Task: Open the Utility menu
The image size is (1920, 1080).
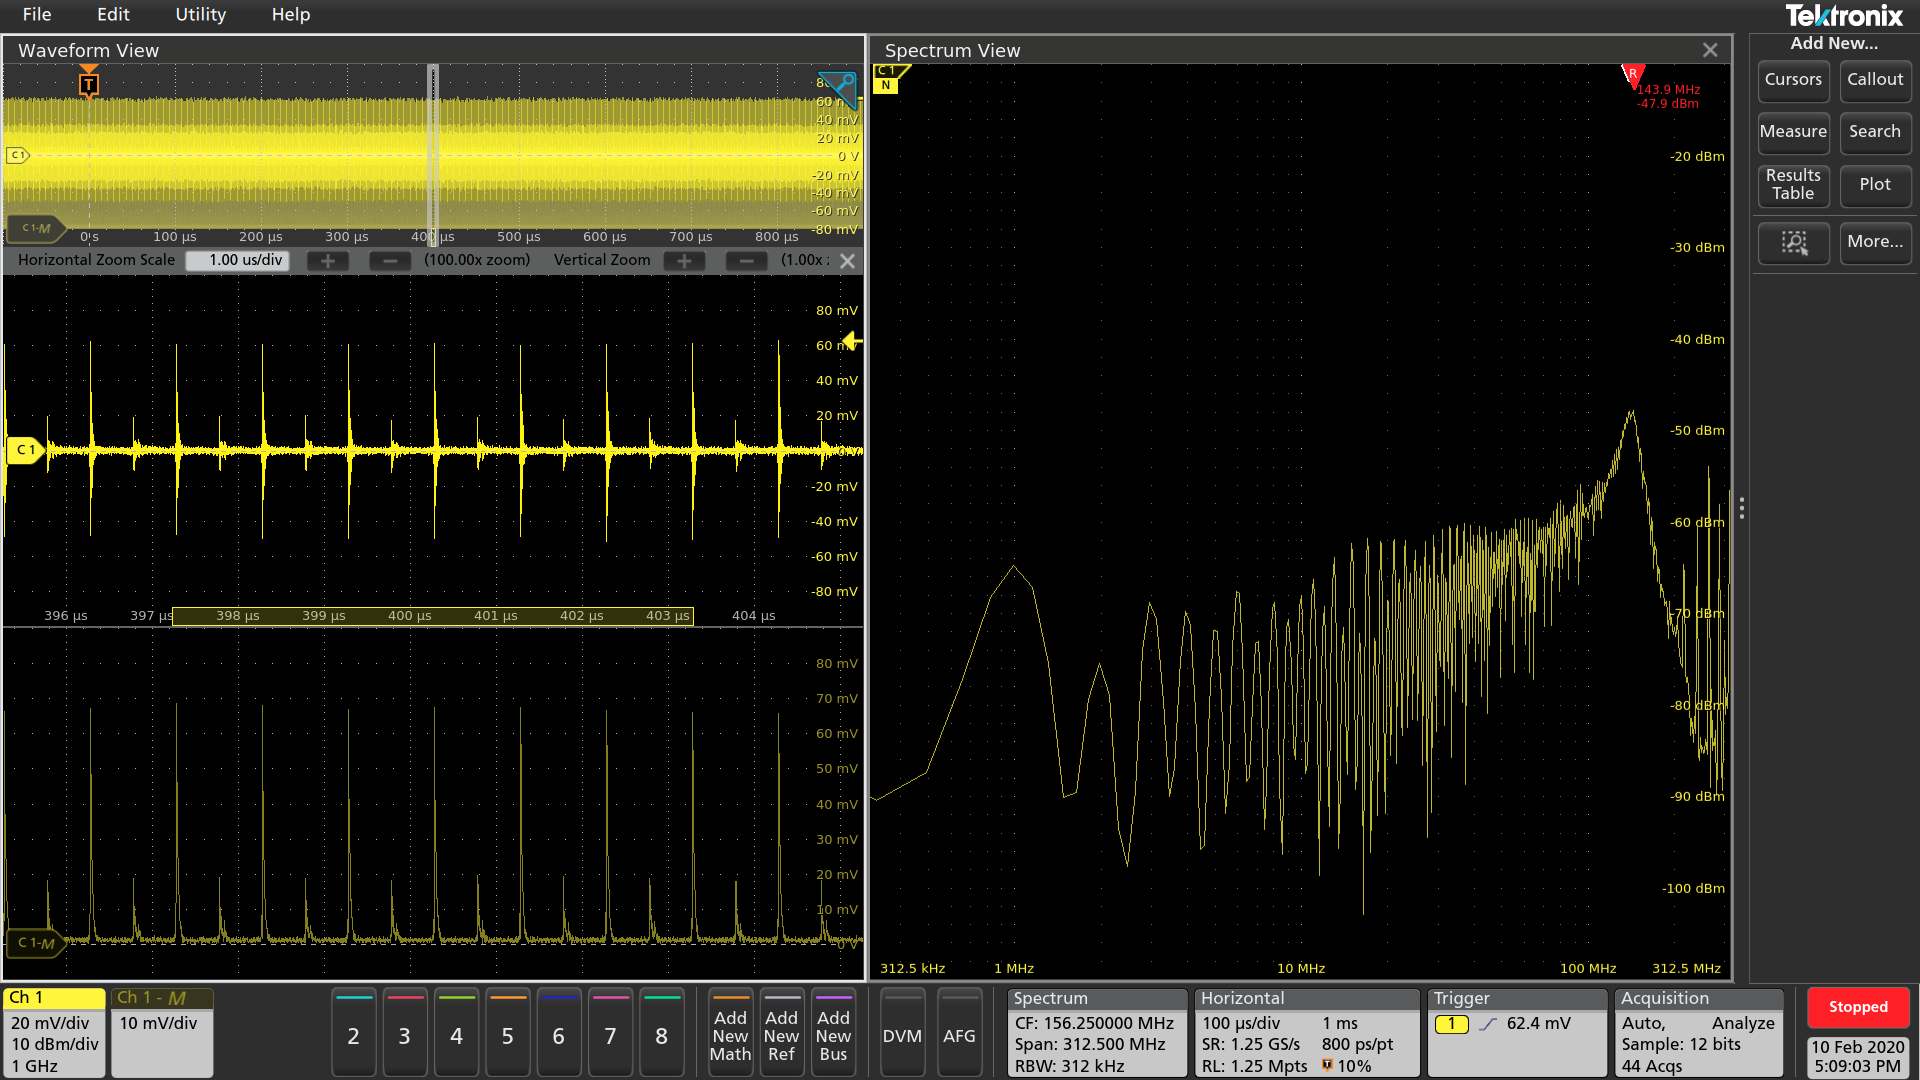Action: pyautogui.click(x=200, y=14)
